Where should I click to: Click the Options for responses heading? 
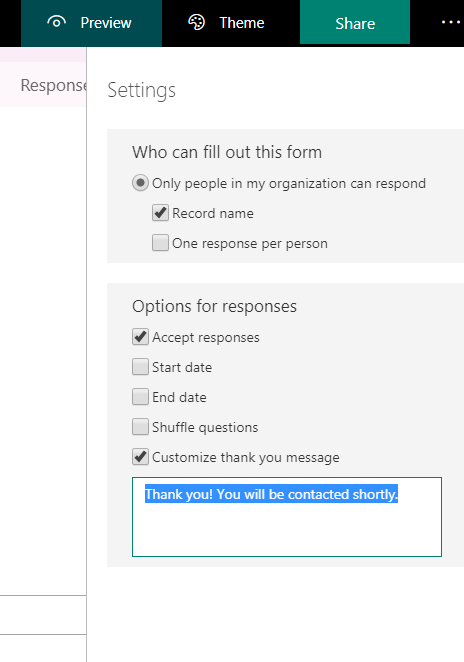tap(214, 307)
